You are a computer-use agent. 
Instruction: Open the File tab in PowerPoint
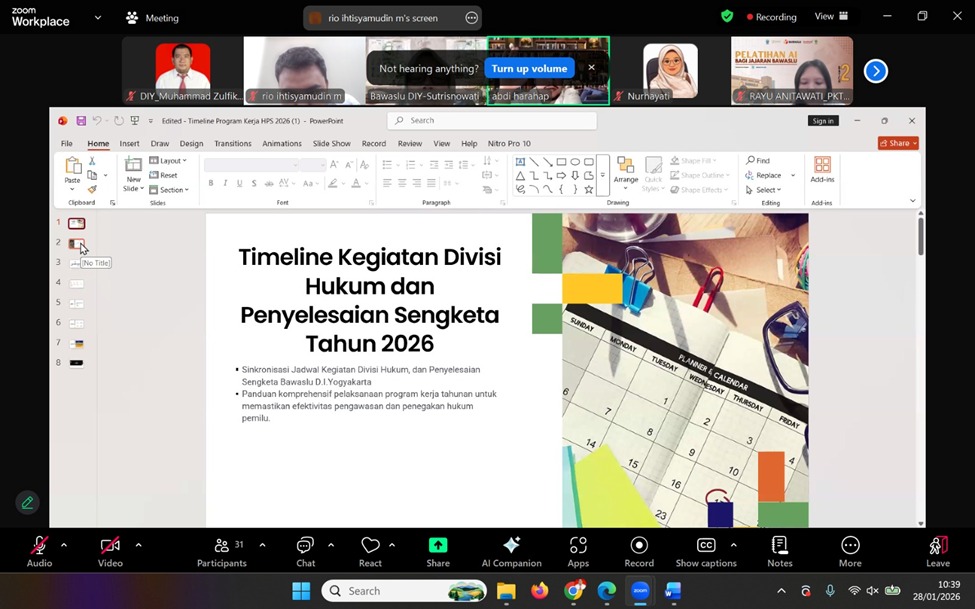pyautogui.click(x=67, y=143)
